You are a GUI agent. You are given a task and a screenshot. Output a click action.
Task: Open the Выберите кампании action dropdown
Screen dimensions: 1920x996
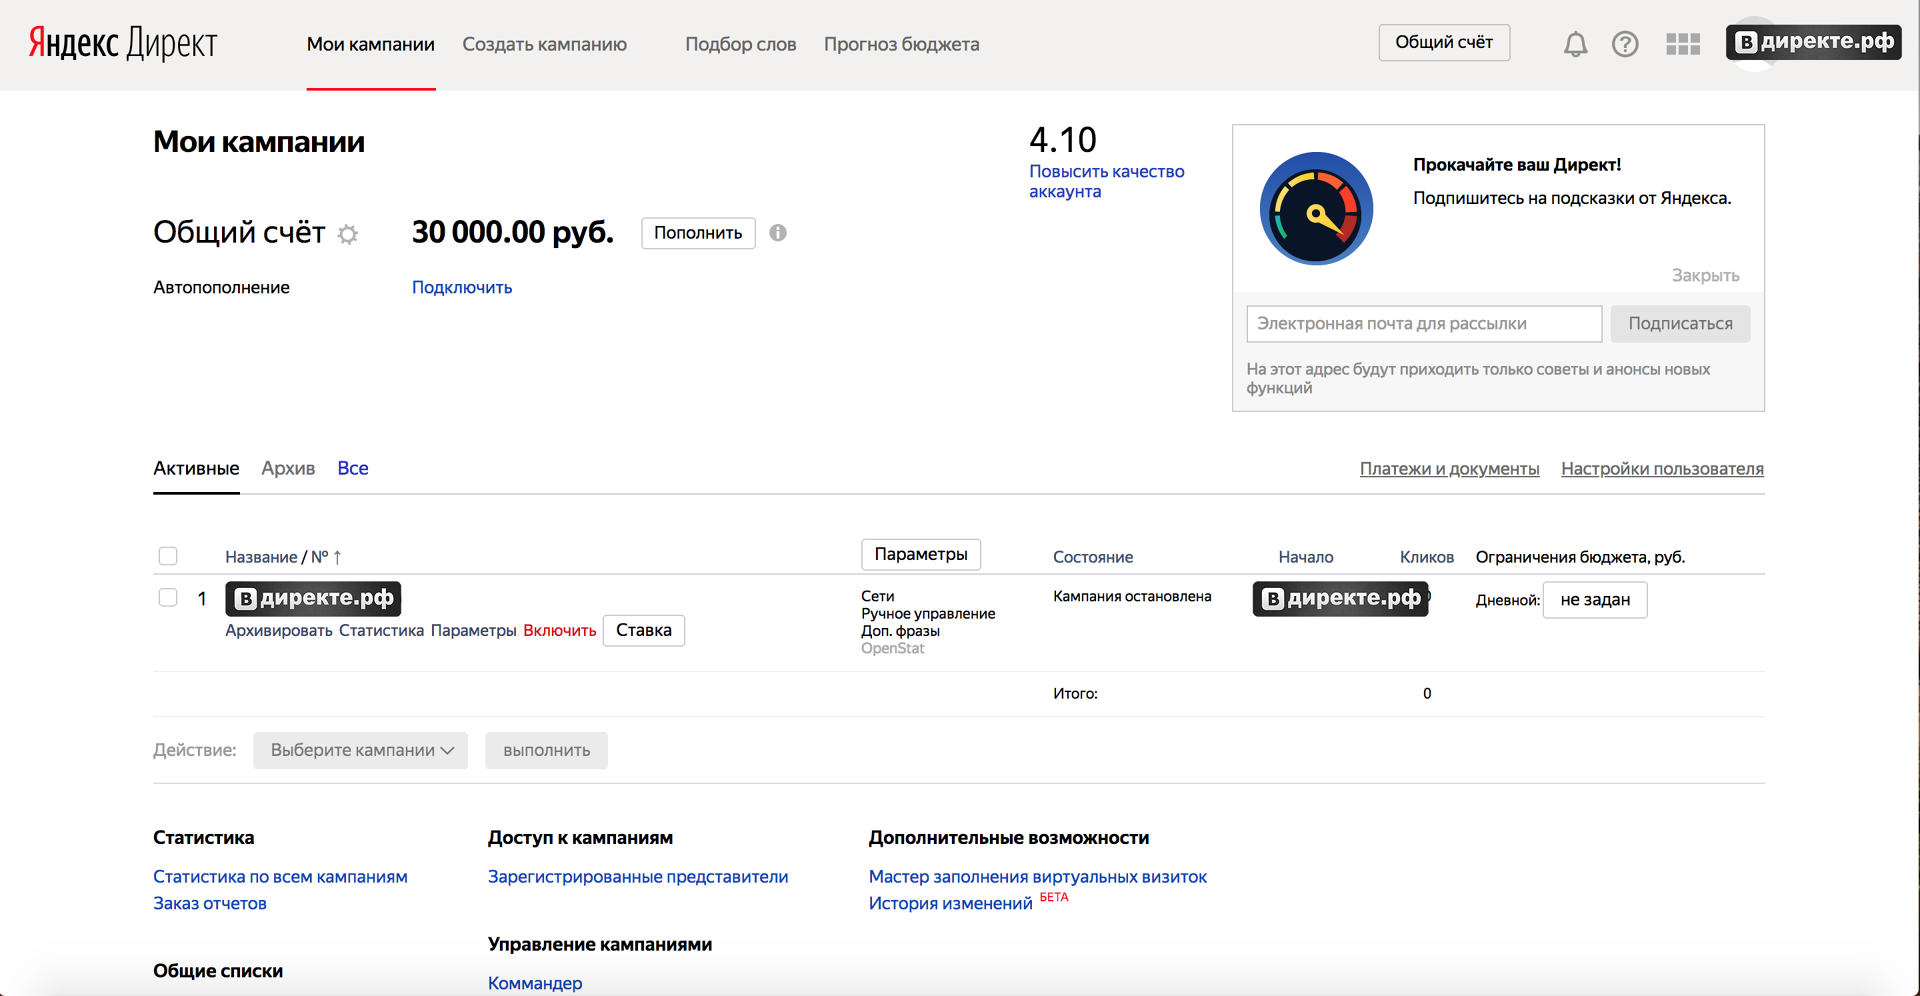point(360,751)
